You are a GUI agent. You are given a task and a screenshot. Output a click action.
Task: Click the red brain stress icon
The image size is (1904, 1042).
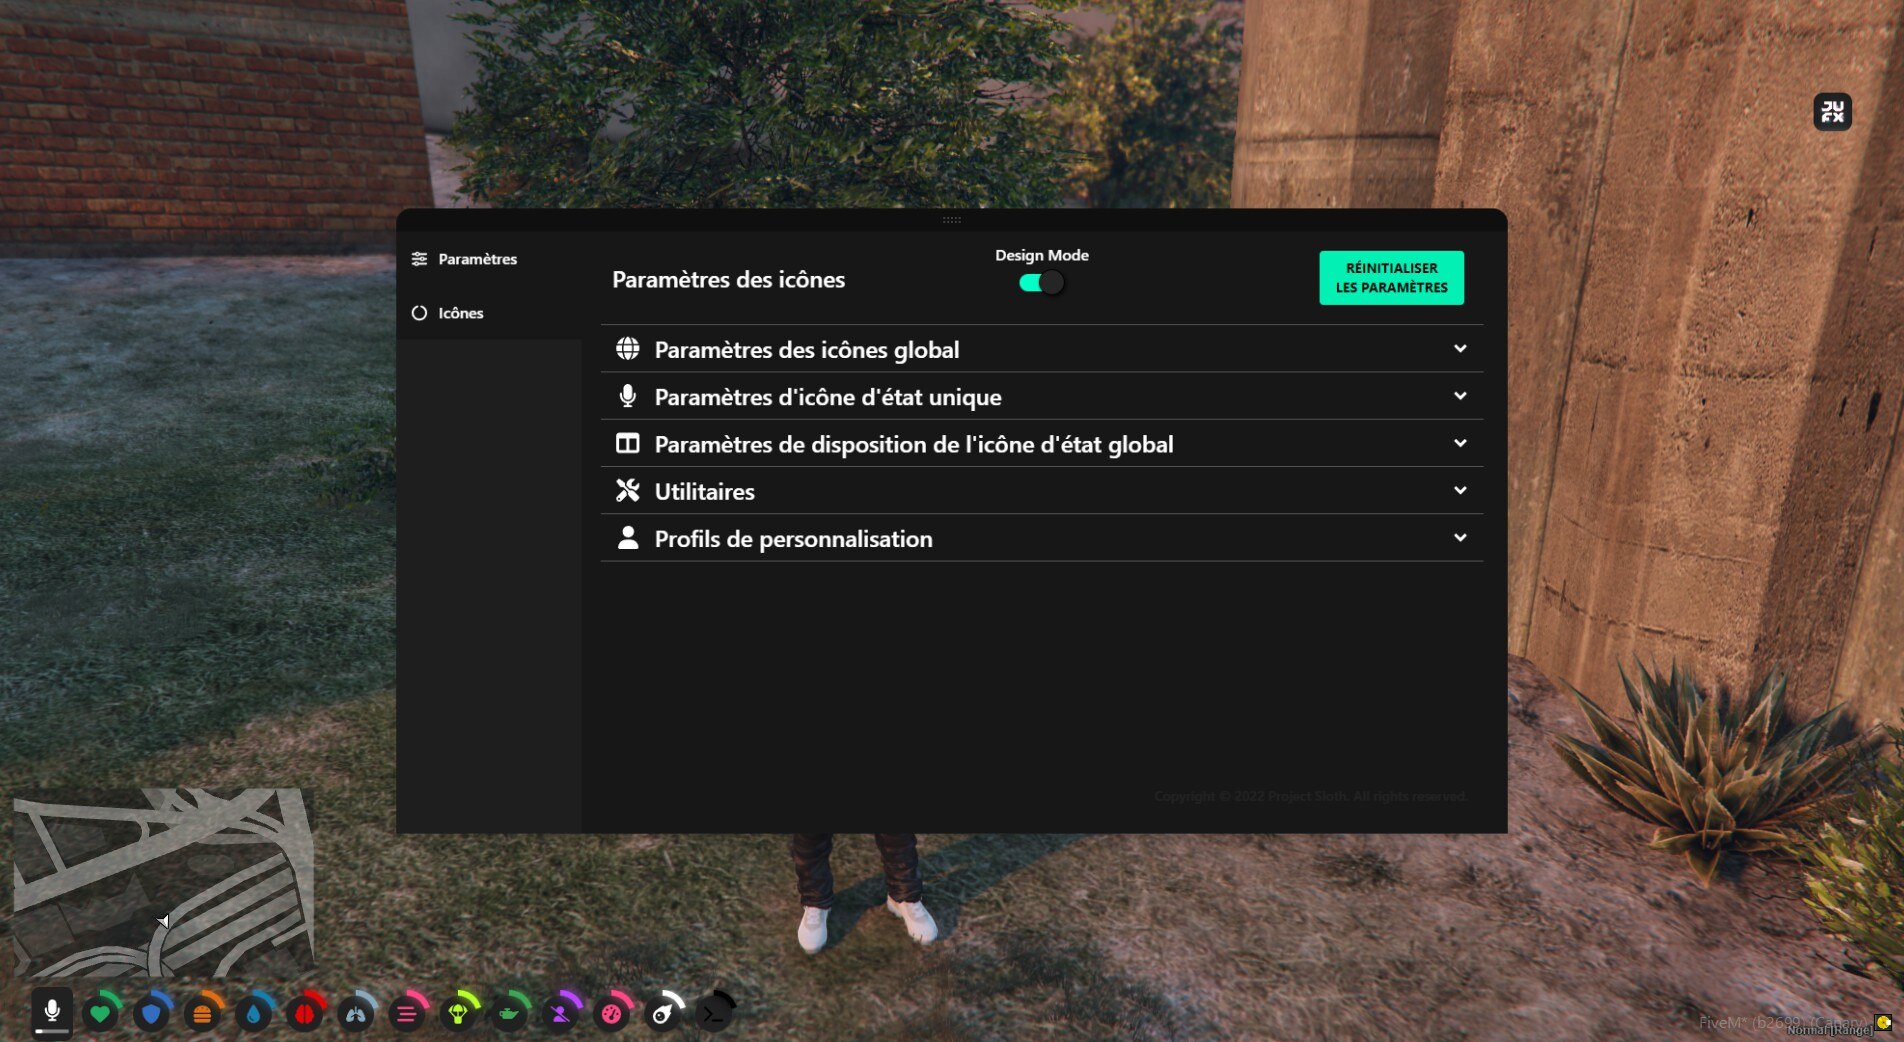305,1014
